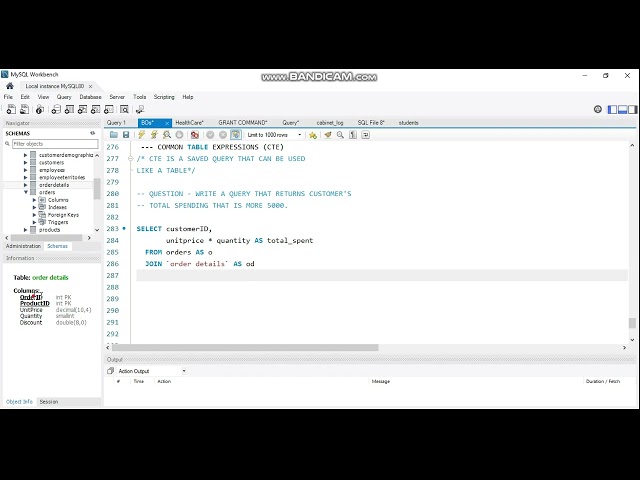This screenshot has height=480, width=640.
Task: Expand the employees table node
Action: [25, 170]
